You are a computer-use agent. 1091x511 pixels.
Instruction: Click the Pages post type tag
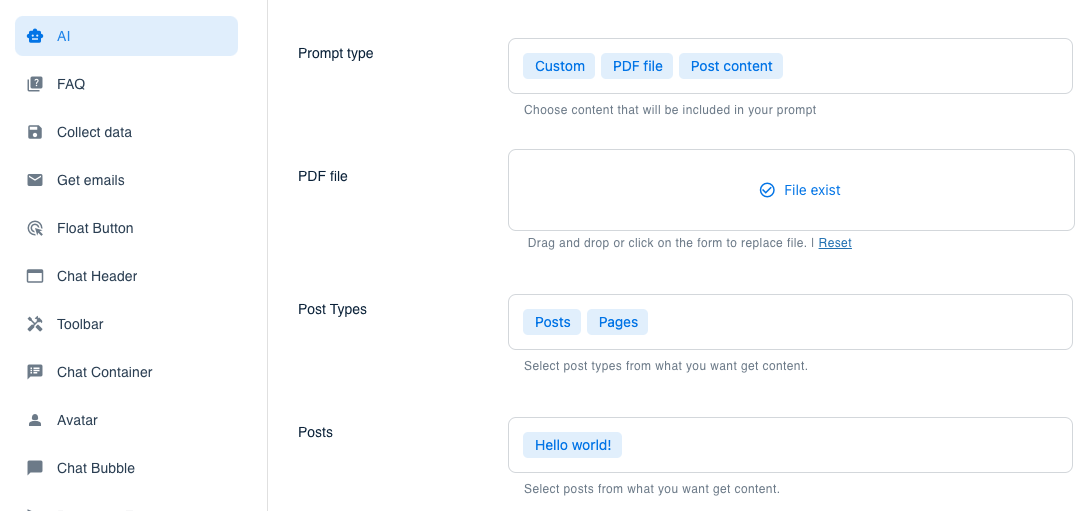618,322
